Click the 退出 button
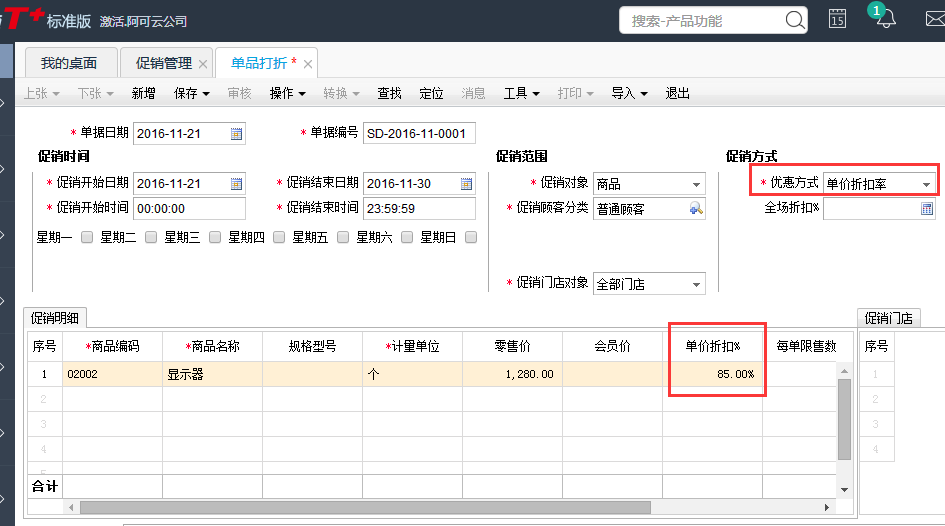 click(x=678, y=93)
